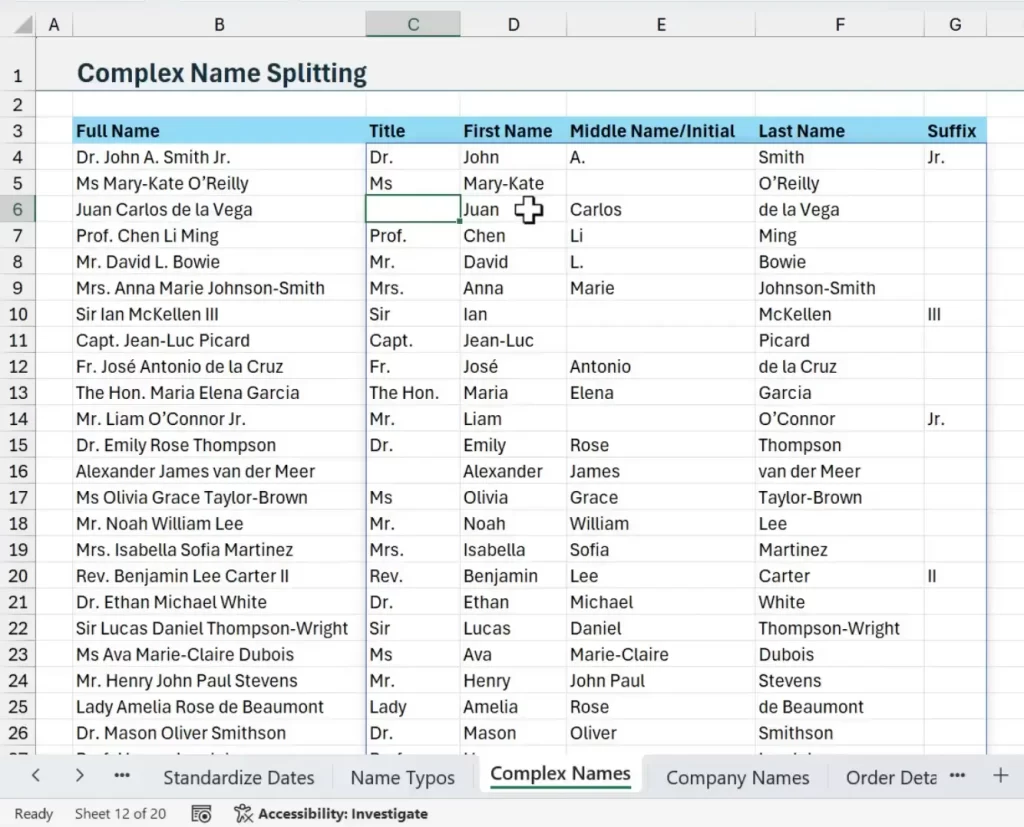Open the Order Details sheet tab
This screenshot has width=1024, height=827.
[x=890, y=777]
